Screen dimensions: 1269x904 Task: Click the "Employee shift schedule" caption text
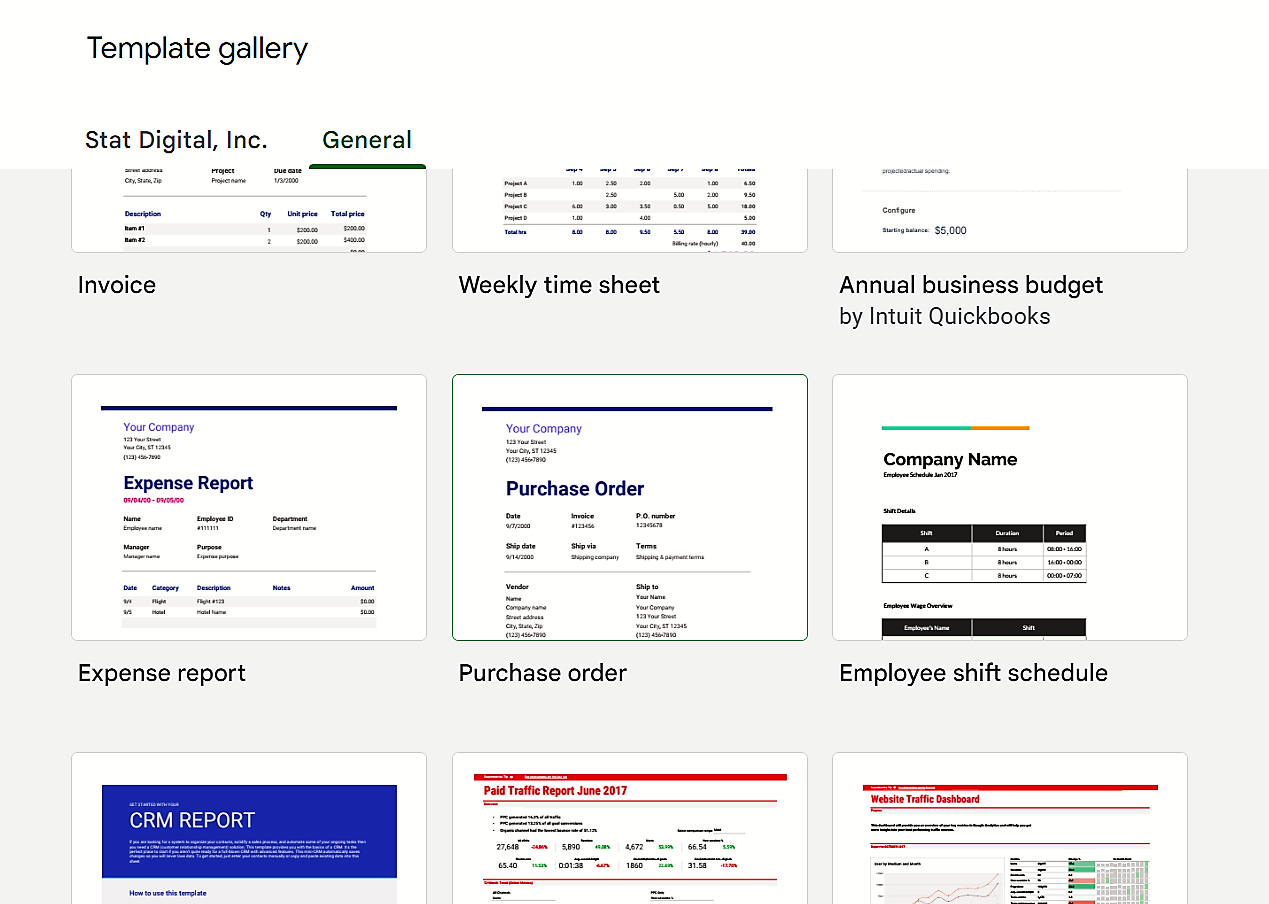point(973,673)
